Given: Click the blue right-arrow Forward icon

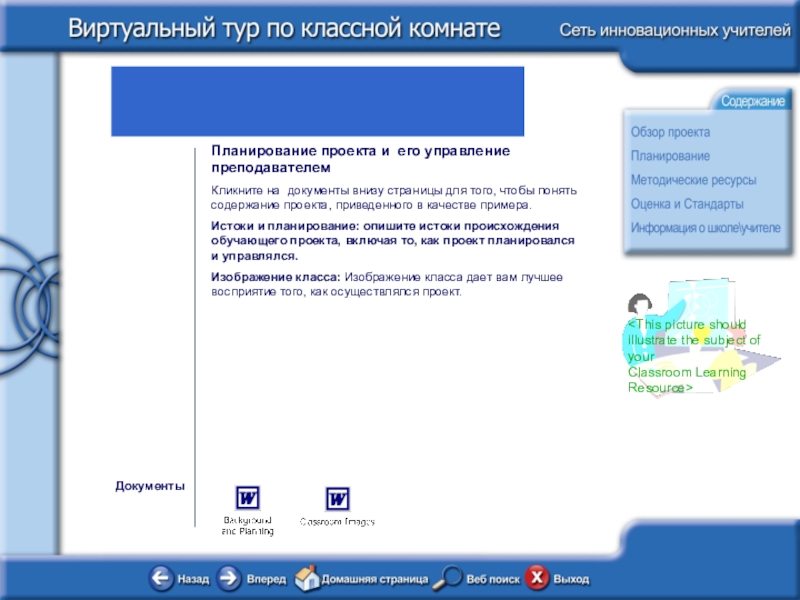Looking at the screenshot, I should click(x=229, y=578).
